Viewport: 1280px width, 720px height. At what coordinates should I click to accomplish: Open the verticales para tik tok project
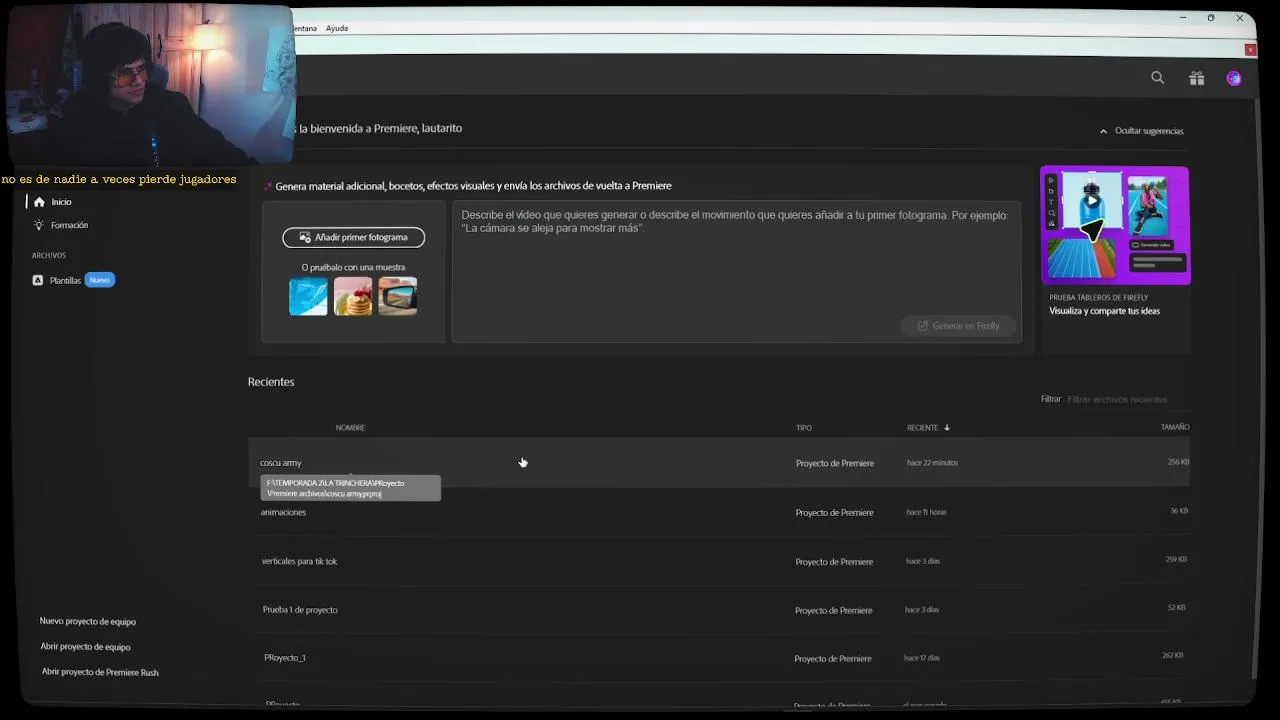pos(299,561)
